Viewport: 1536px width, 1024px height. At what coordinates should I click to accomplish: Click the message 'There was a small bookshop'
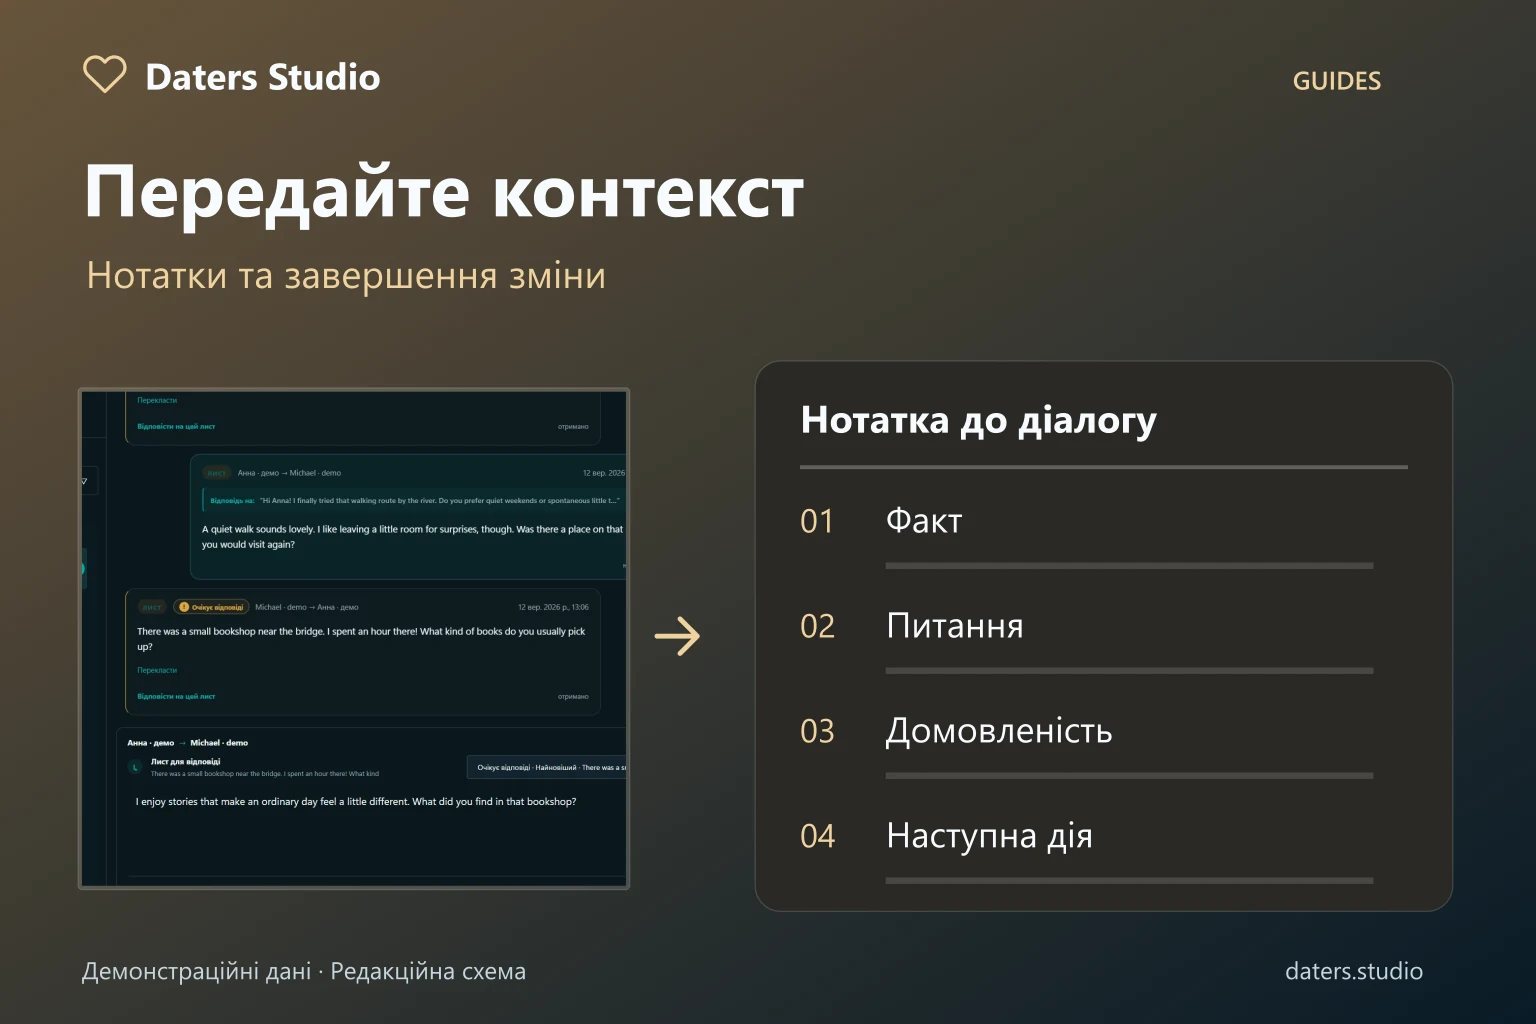coord(361,639)
